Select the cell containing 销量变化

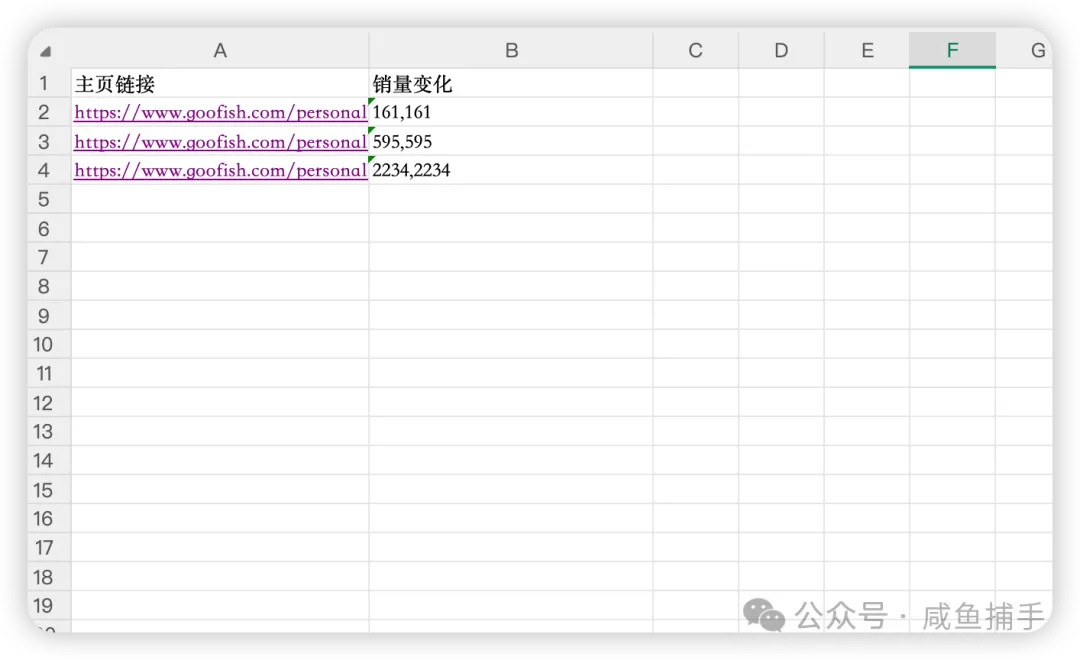[511, 83]
